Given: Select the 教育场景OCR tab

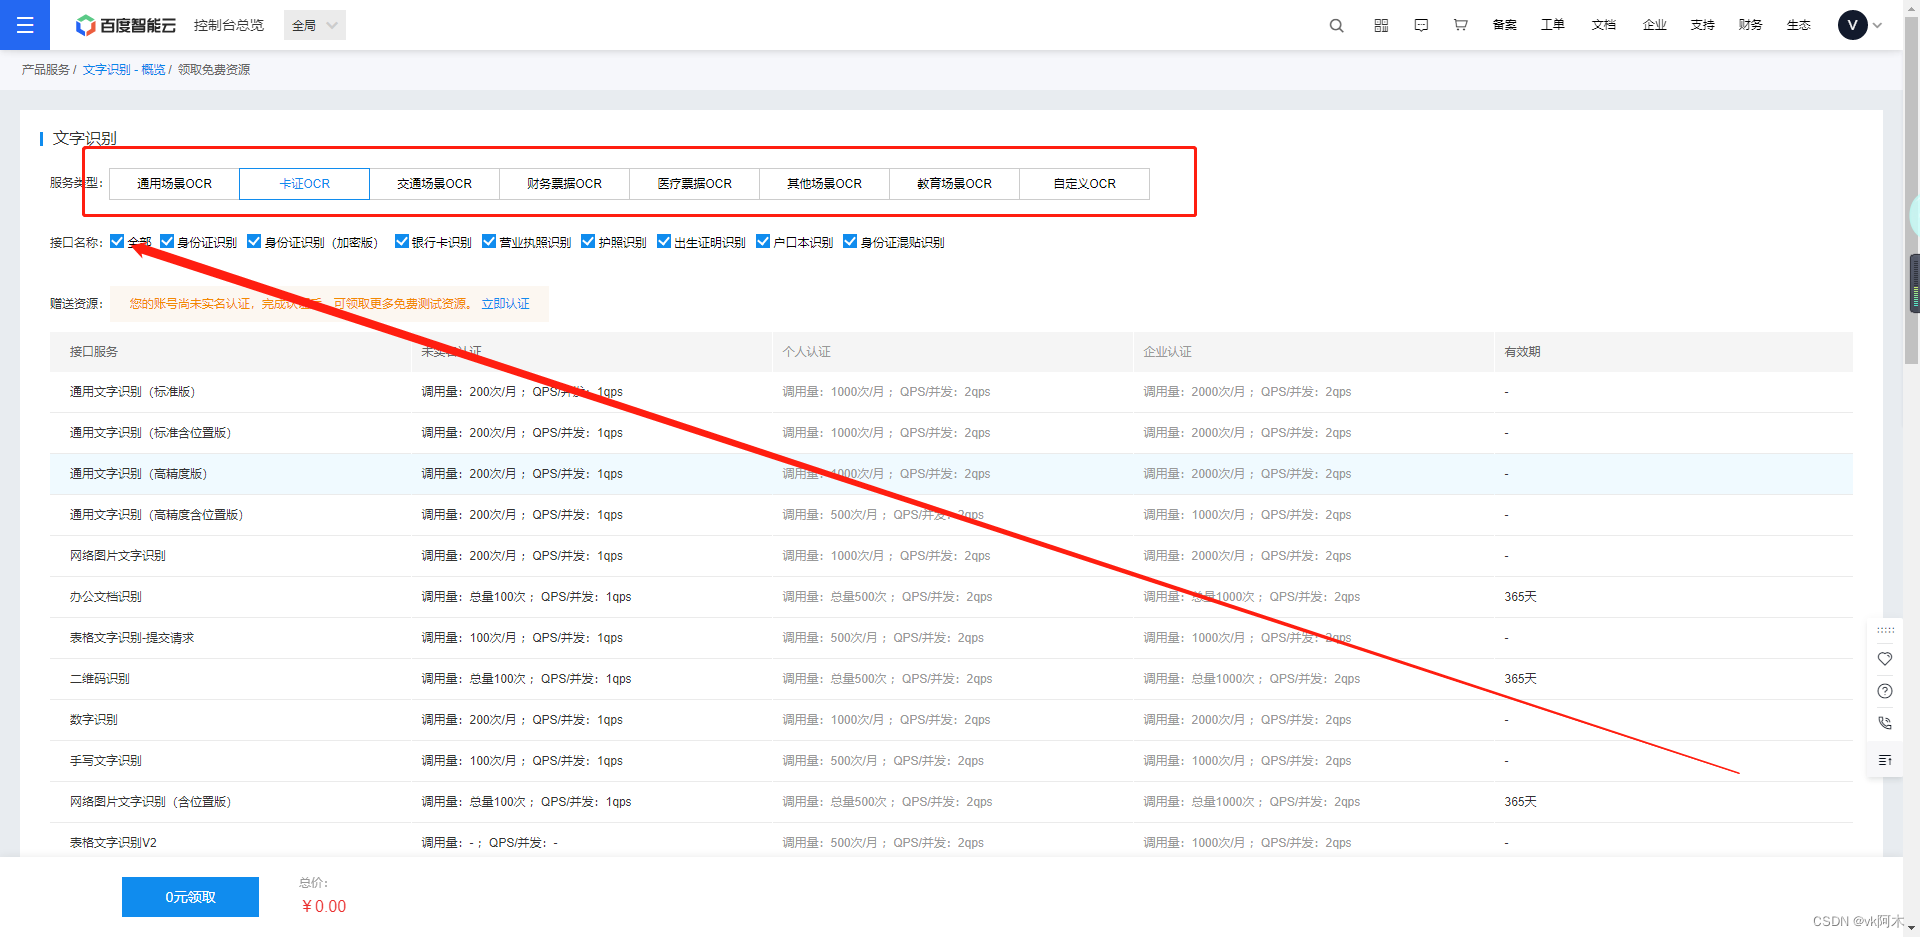Looking at the screenshot, I should point(954,184).
